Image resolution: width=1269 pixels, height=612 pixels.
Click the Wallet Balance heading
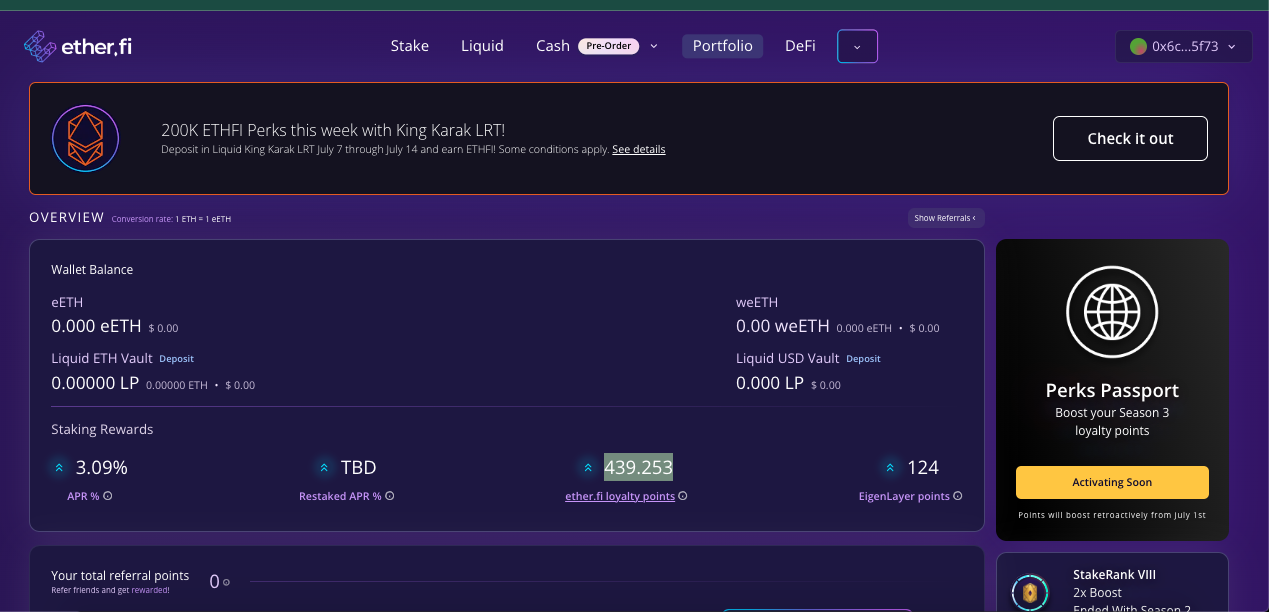tap(92, 270)
